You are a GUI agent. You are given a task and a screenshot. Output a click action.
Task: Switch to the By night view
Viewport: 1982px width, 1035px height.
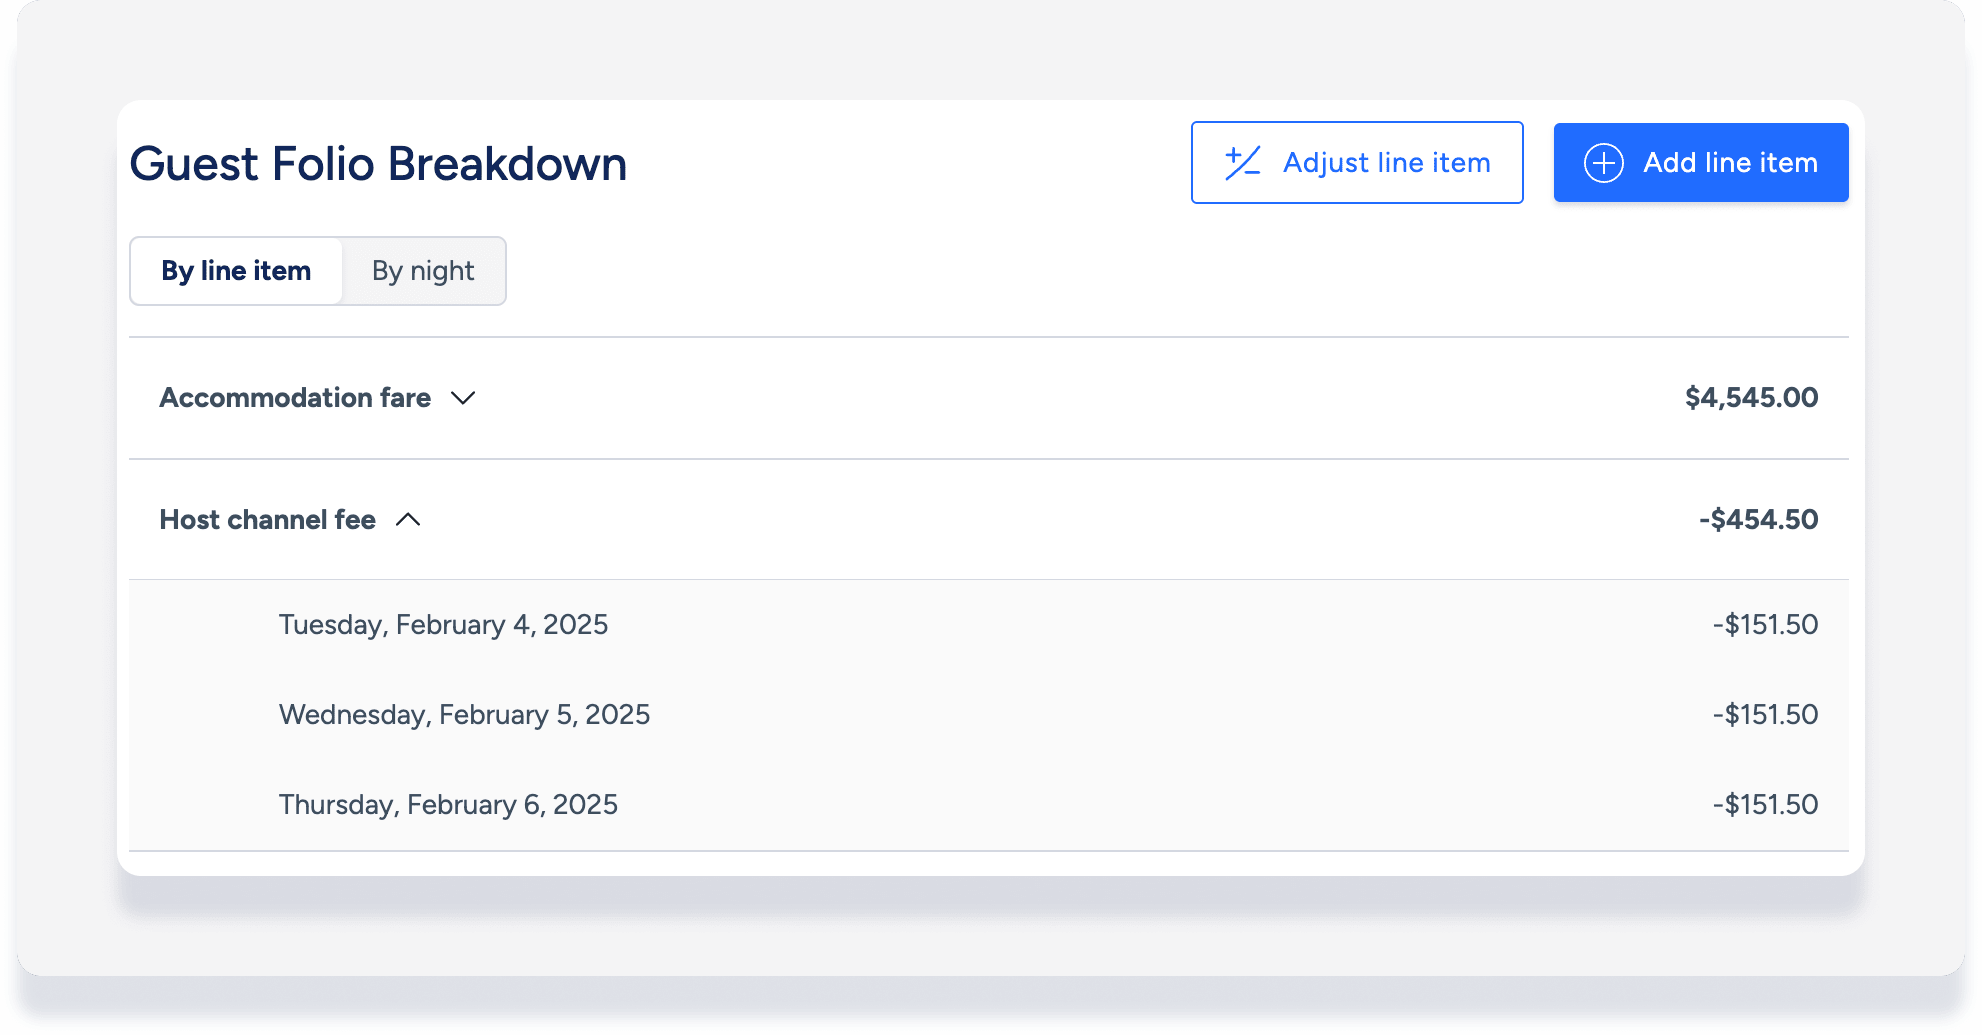click(x=423, y=271)
